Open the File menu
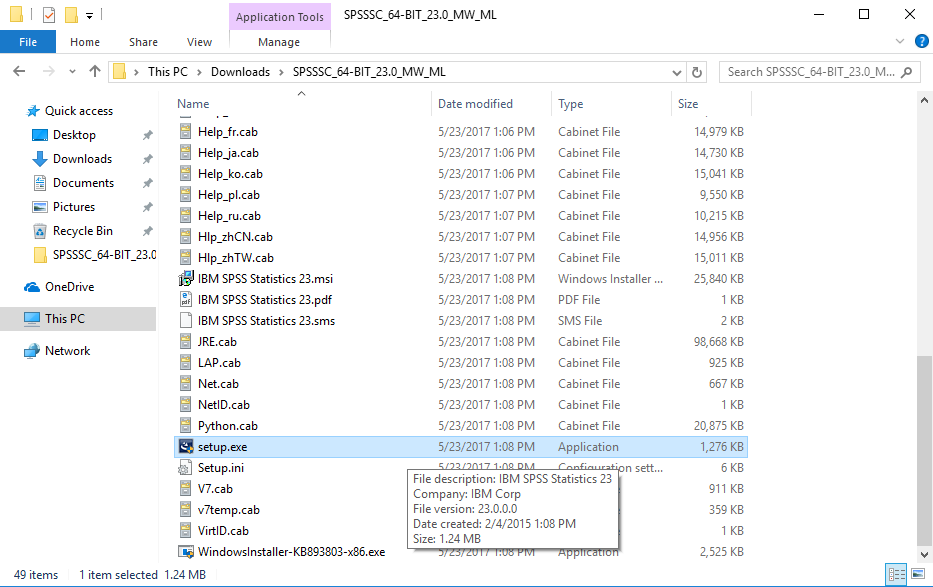This screenshot has height=587, width=933. click(28, 42)
